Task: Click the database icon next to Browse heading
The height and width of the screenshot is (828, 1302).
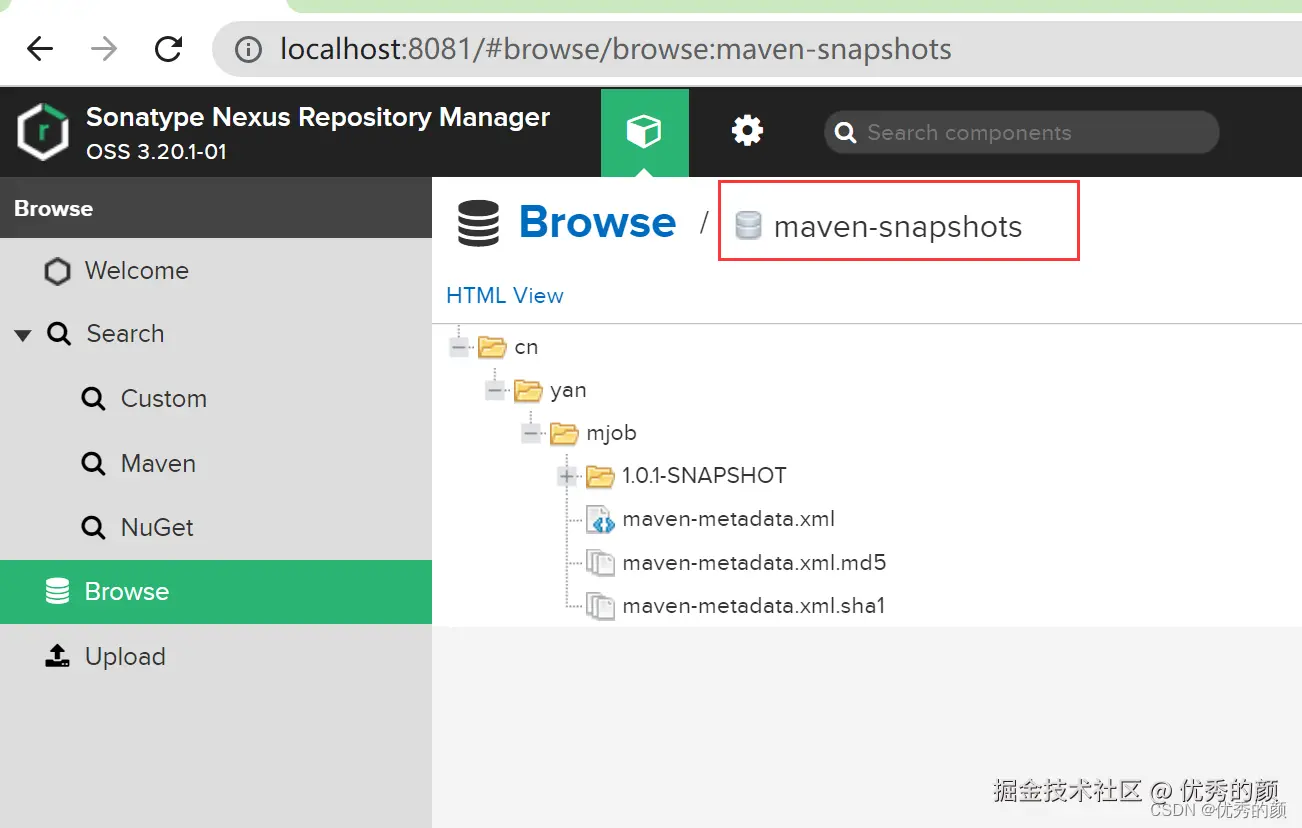Action: click(x=478, y=222)
